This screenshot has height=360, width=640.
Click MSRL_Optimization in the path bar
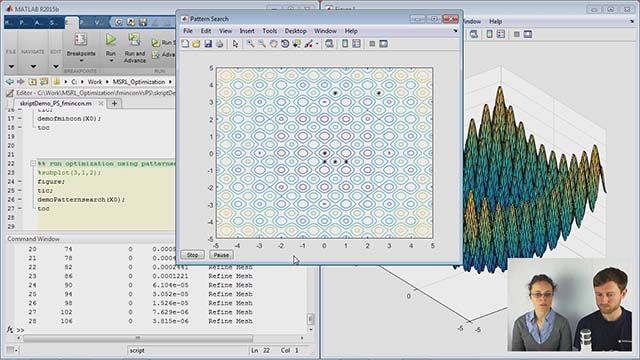139,82
